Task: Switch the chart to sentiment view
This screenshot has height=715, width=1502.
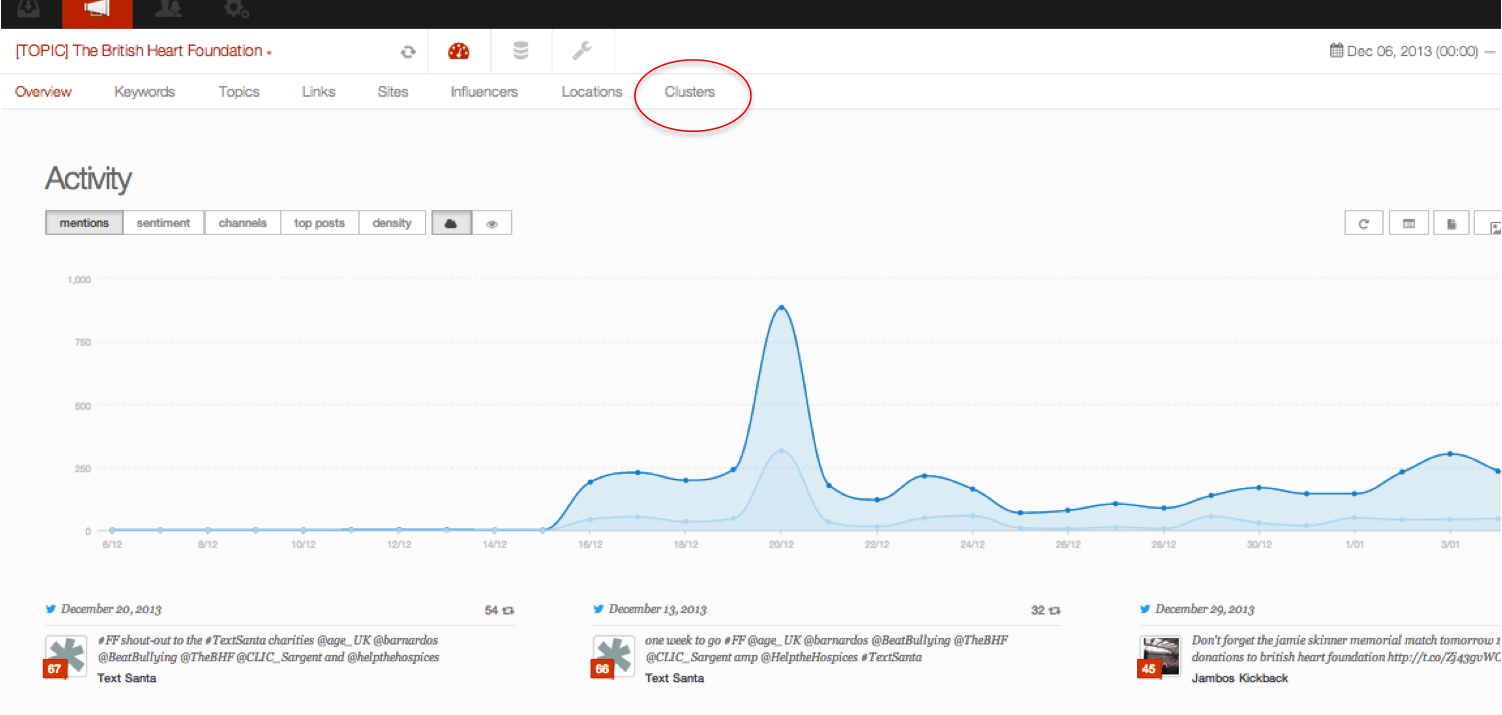Action: click(x=163, y=223)
